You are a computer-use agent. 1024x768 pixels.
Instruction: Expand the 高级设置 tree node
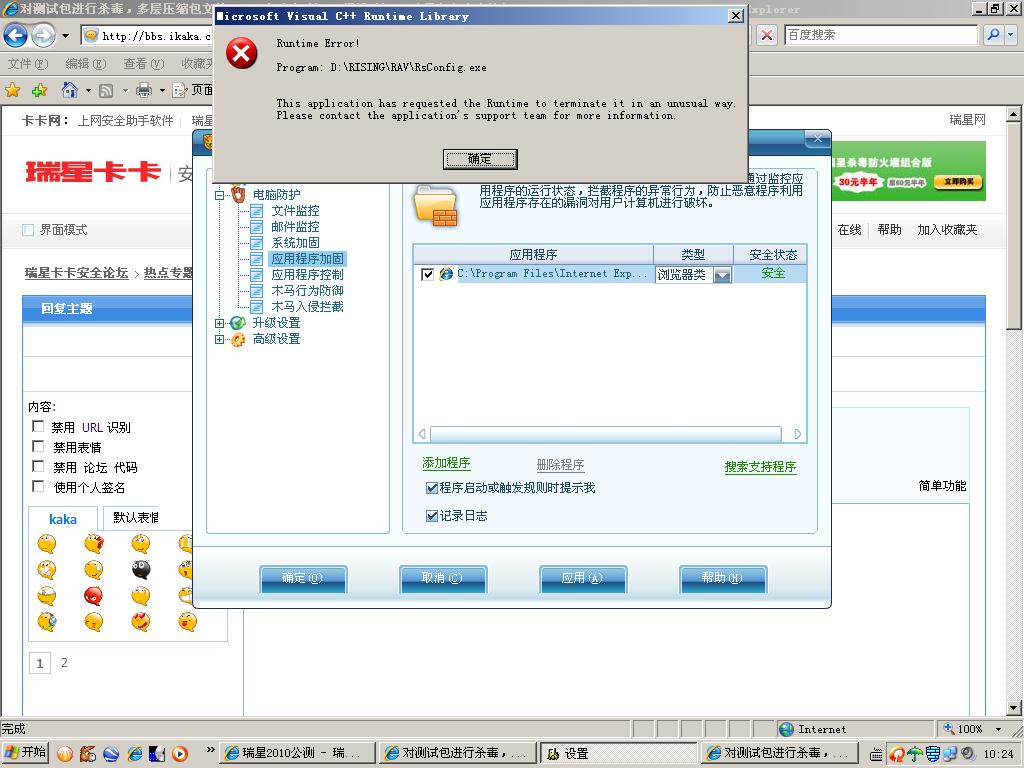coord(220,339)
